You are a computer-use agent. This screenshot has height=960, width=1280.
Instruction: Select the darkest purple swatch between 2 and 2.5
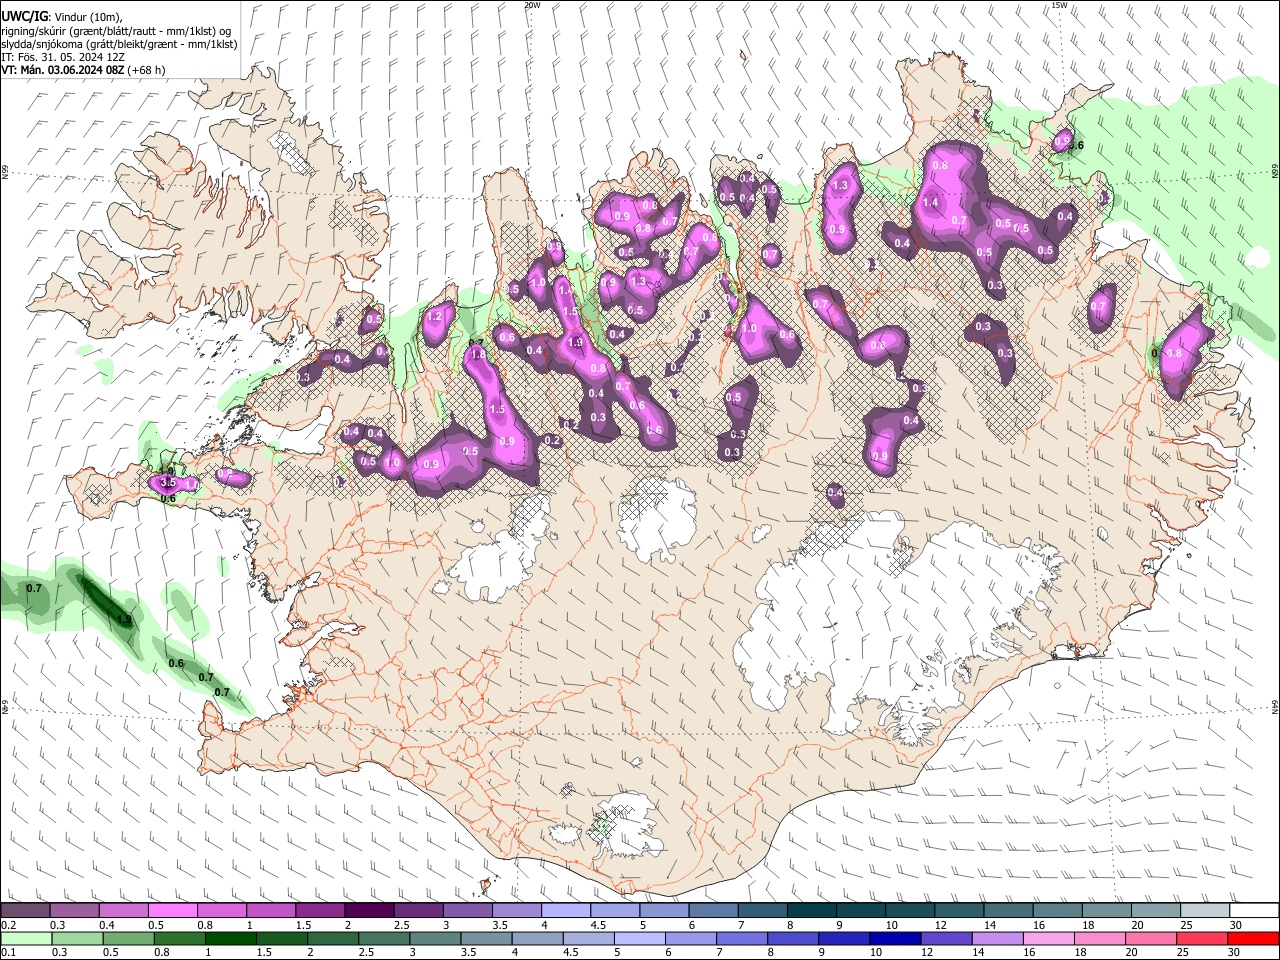click(x=368, y=910)
